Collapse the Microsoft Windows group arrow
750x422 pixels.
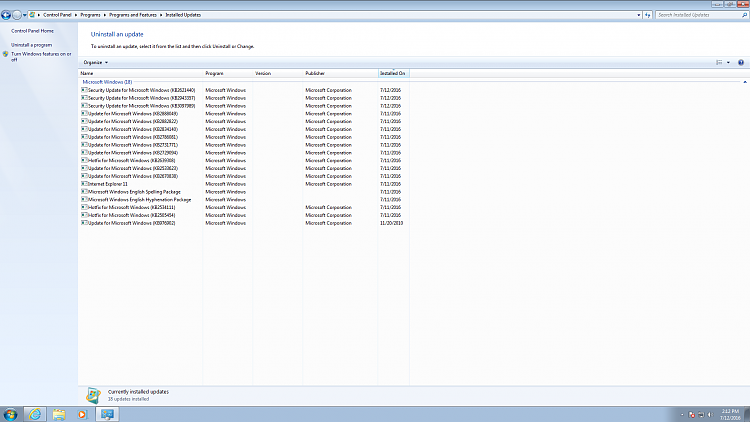click(745, 82)
